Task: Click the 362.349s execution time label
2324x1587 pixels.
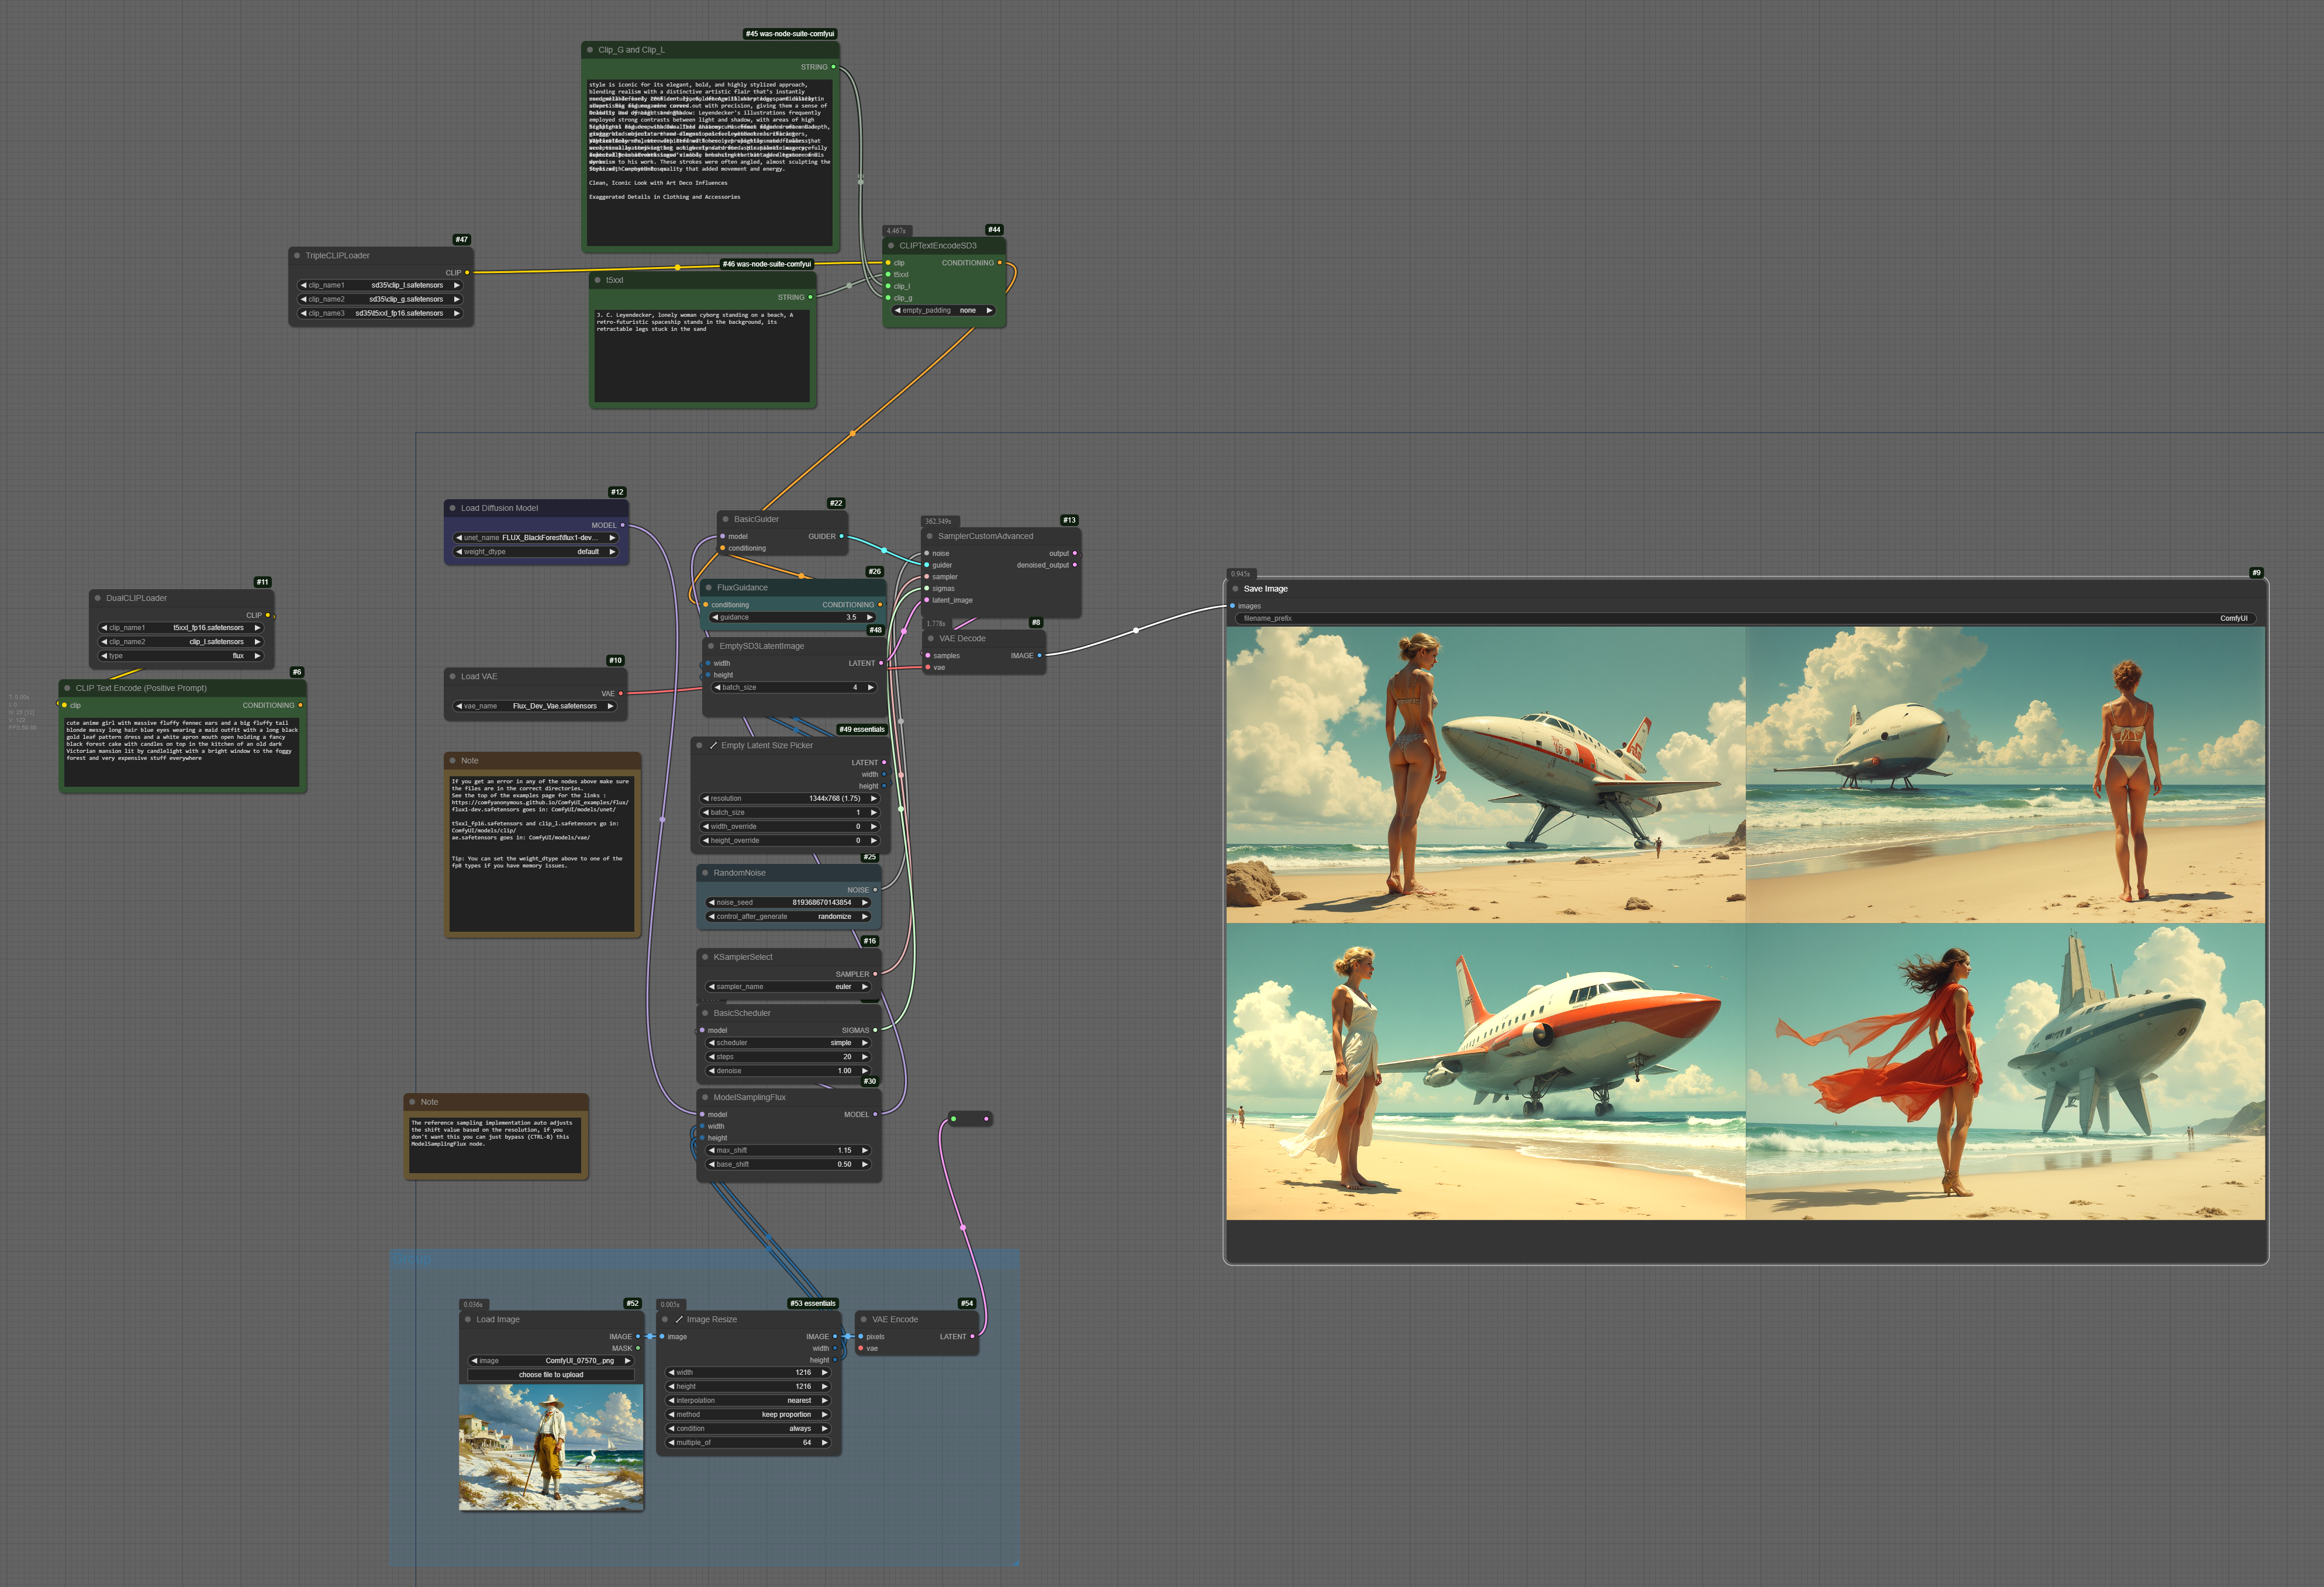Action: pos(938,522)
